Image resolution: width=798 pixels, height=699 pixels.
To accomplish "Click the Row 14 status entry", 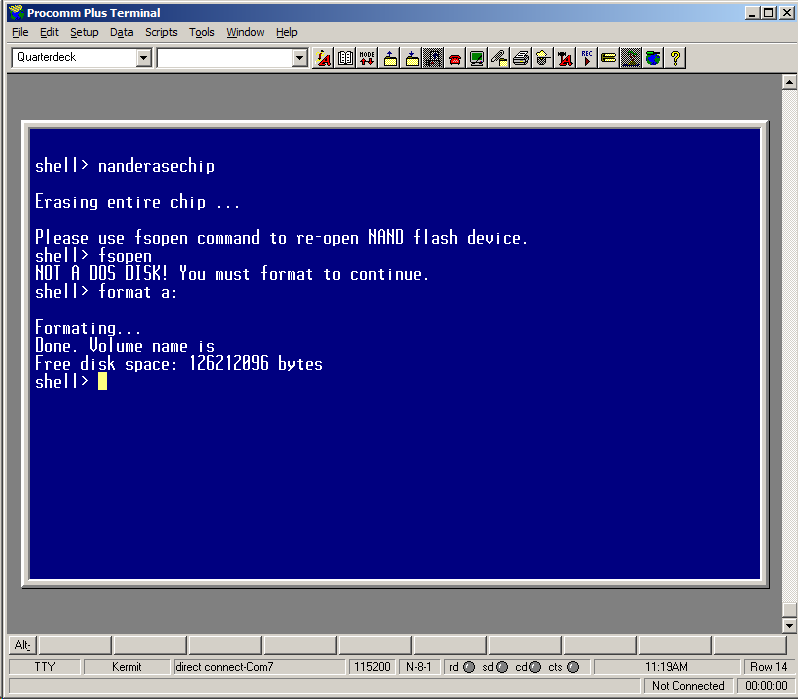I will [x=768, y=666].
